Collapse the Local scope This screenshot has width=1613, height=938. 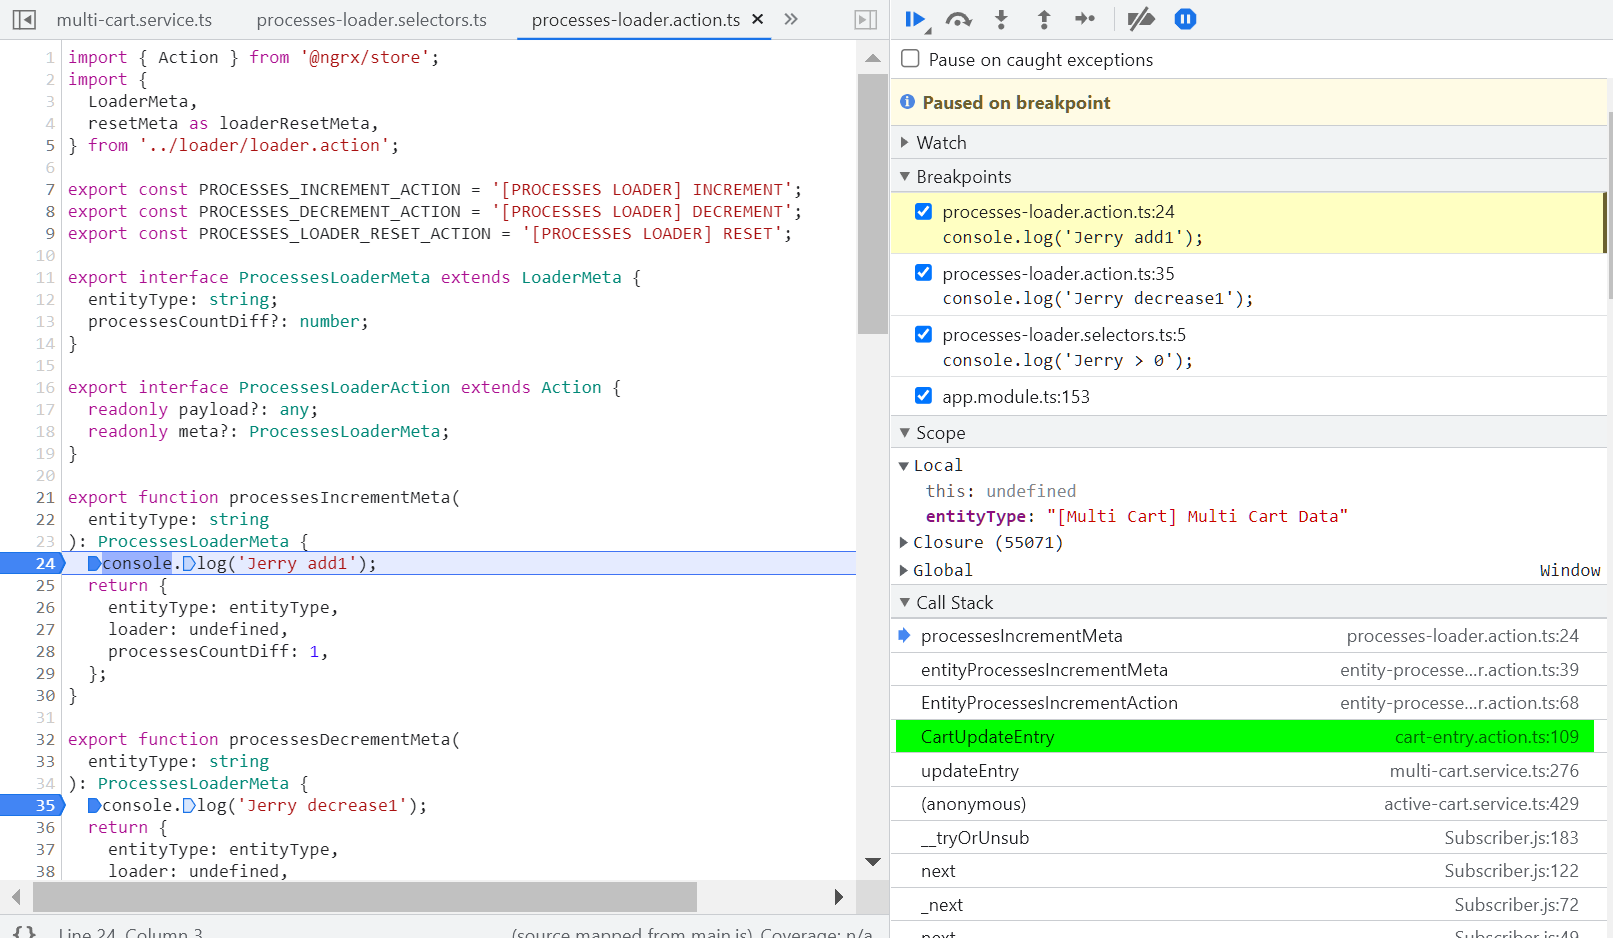point(904,466)
